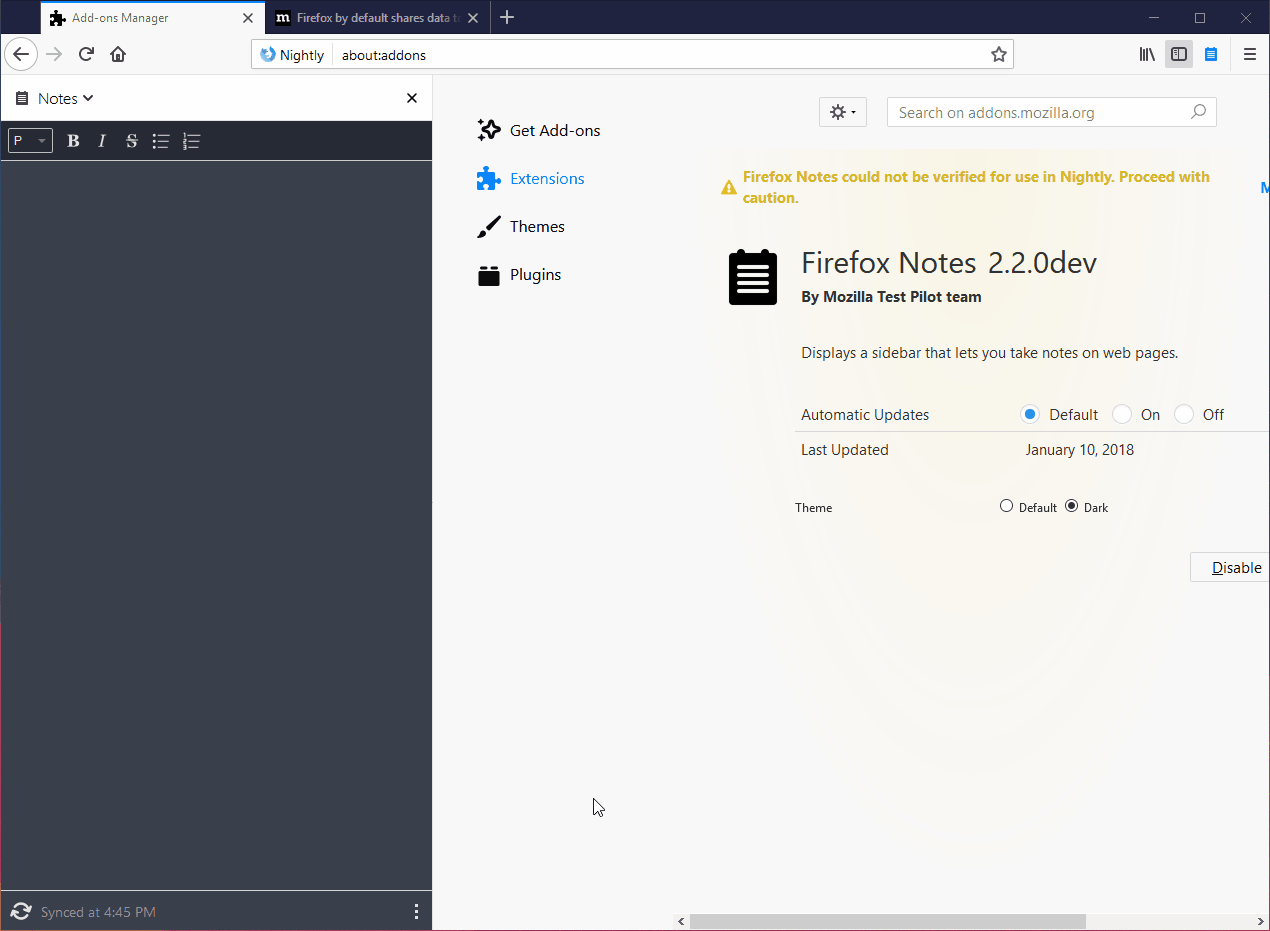This screenshot has width=1270, height=931.
Task: Open the Notes three-dot menu
Action: [416, 911]
